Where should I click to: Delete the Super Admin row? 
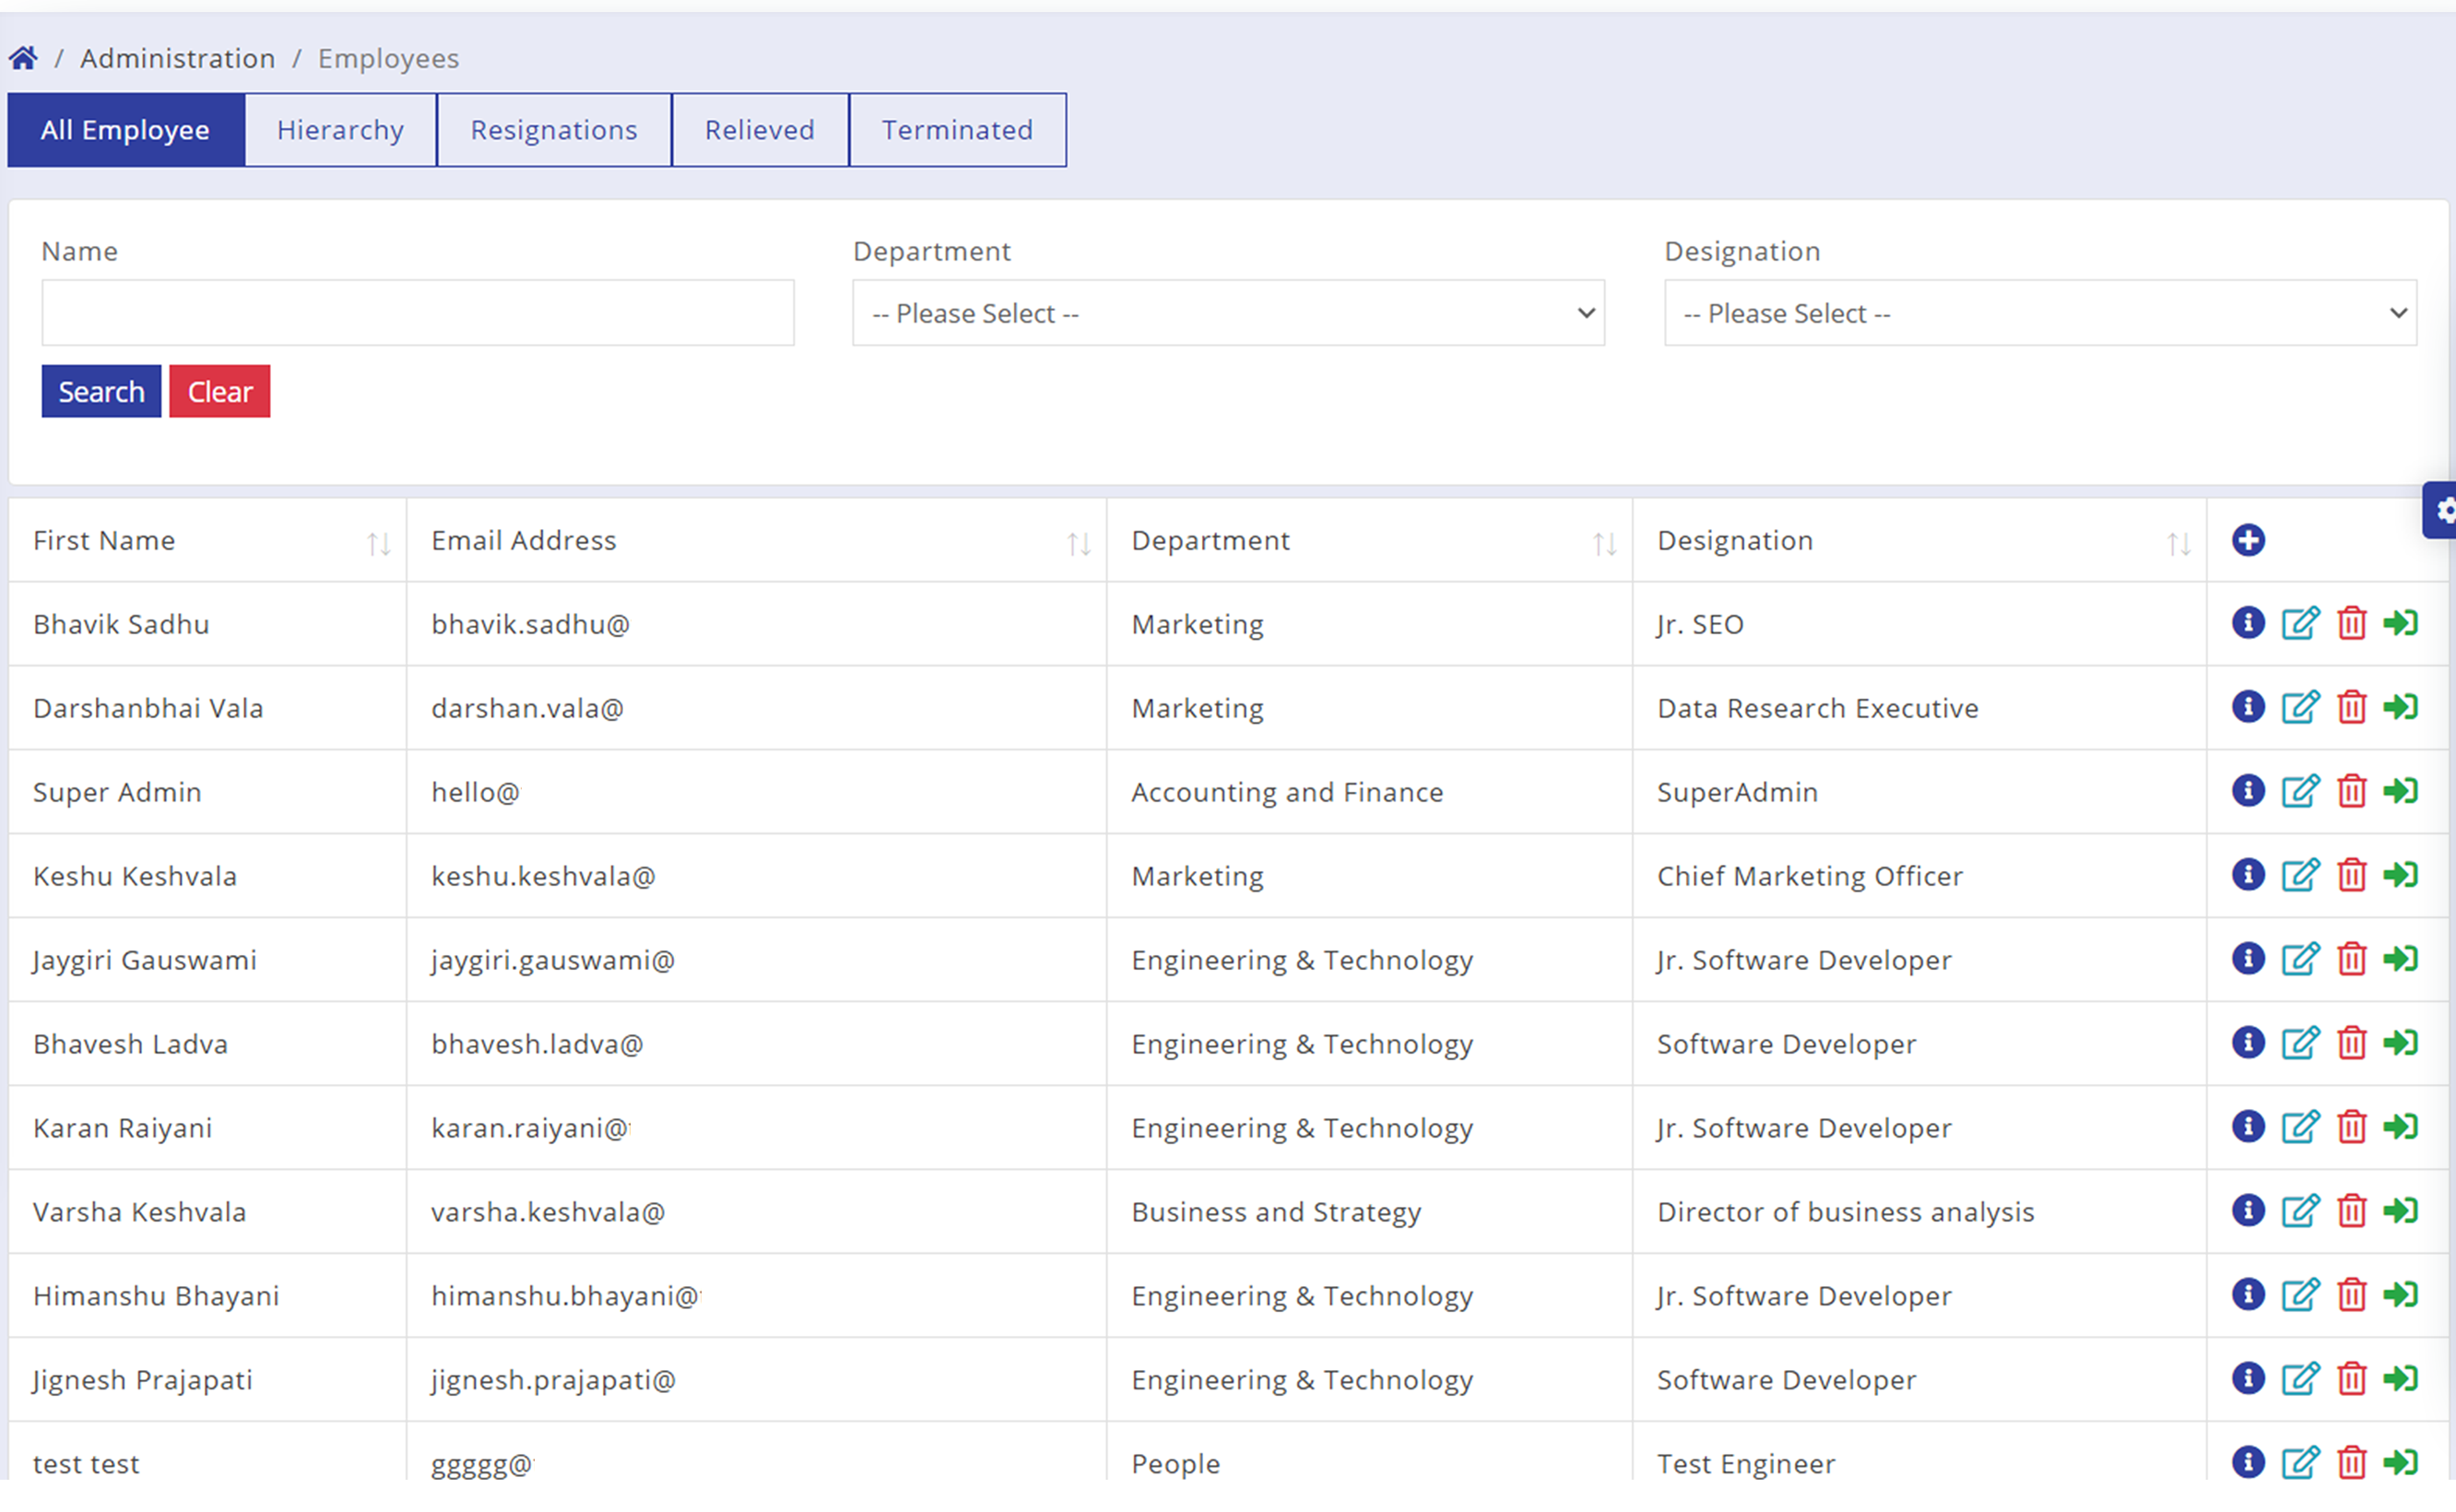tap(2351, 791)
